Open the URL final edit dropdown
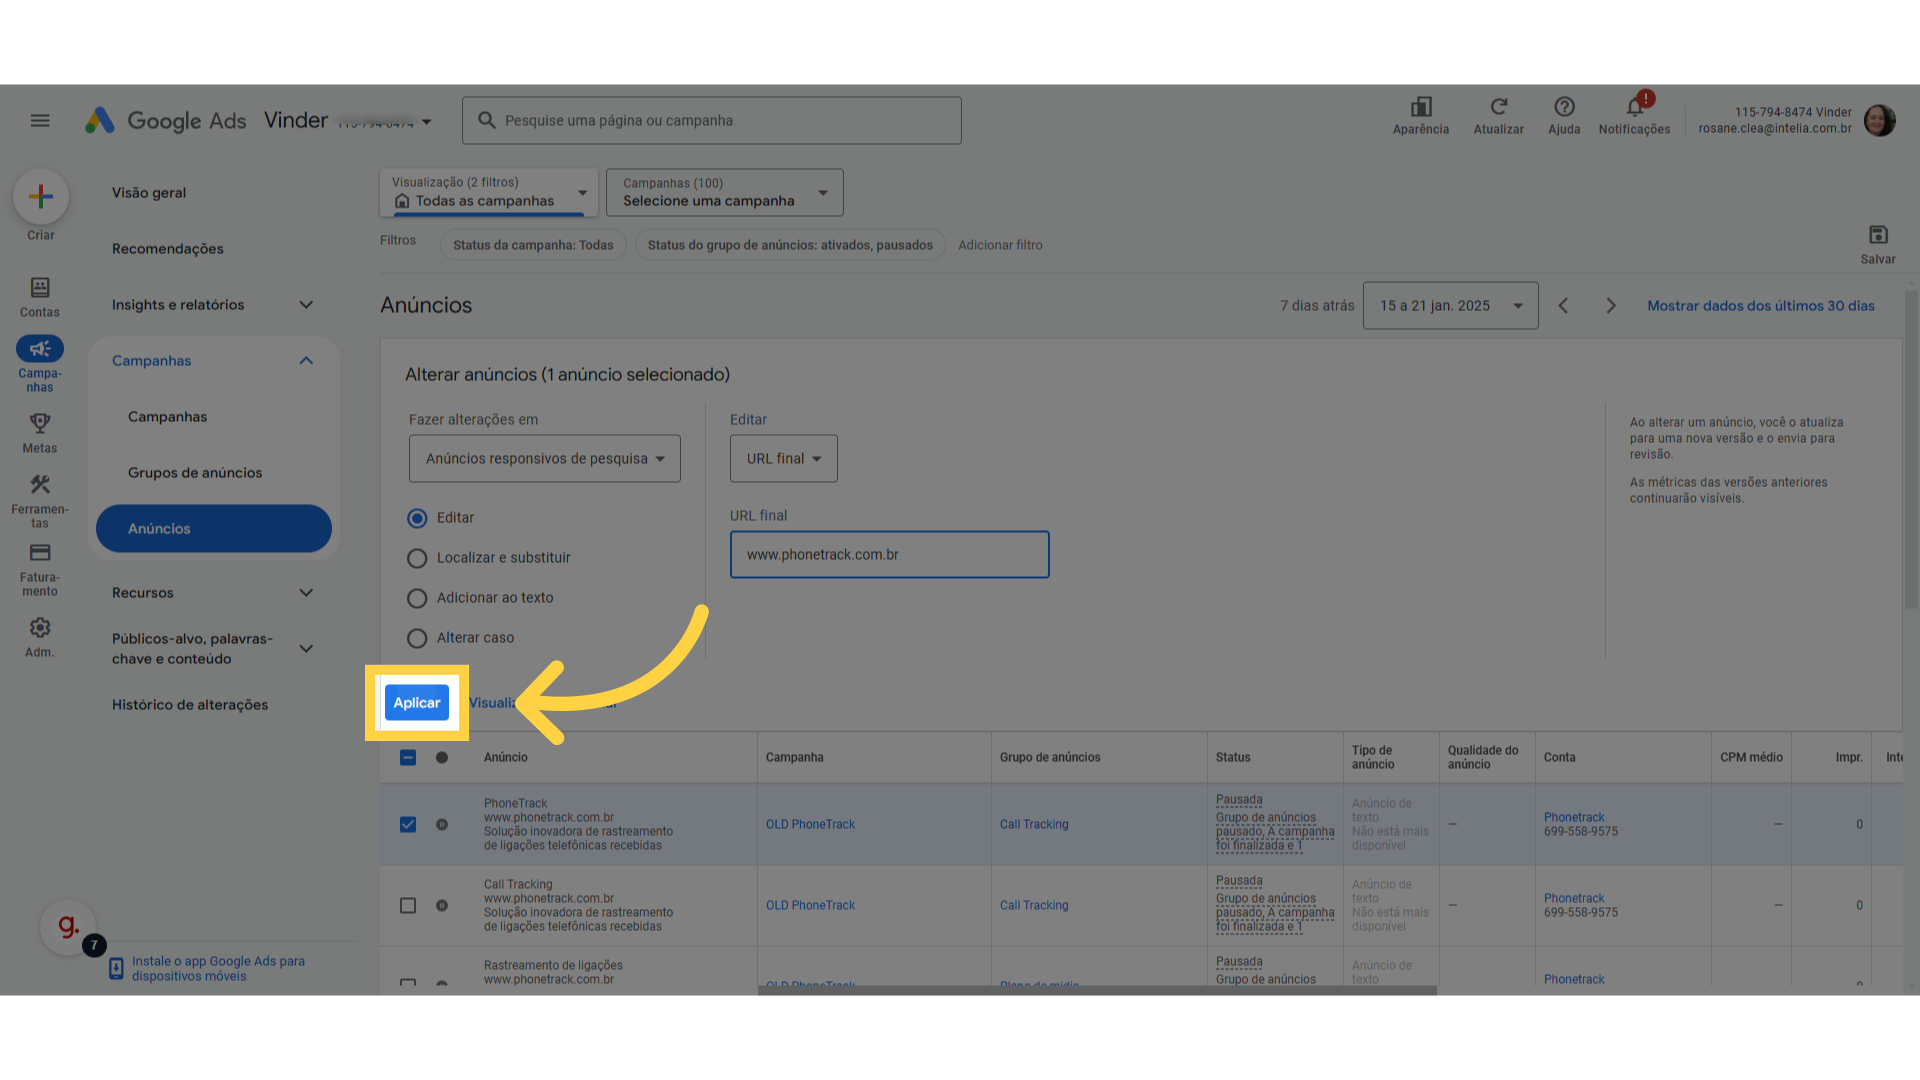1920x1080 pixels. coord(783,459)
